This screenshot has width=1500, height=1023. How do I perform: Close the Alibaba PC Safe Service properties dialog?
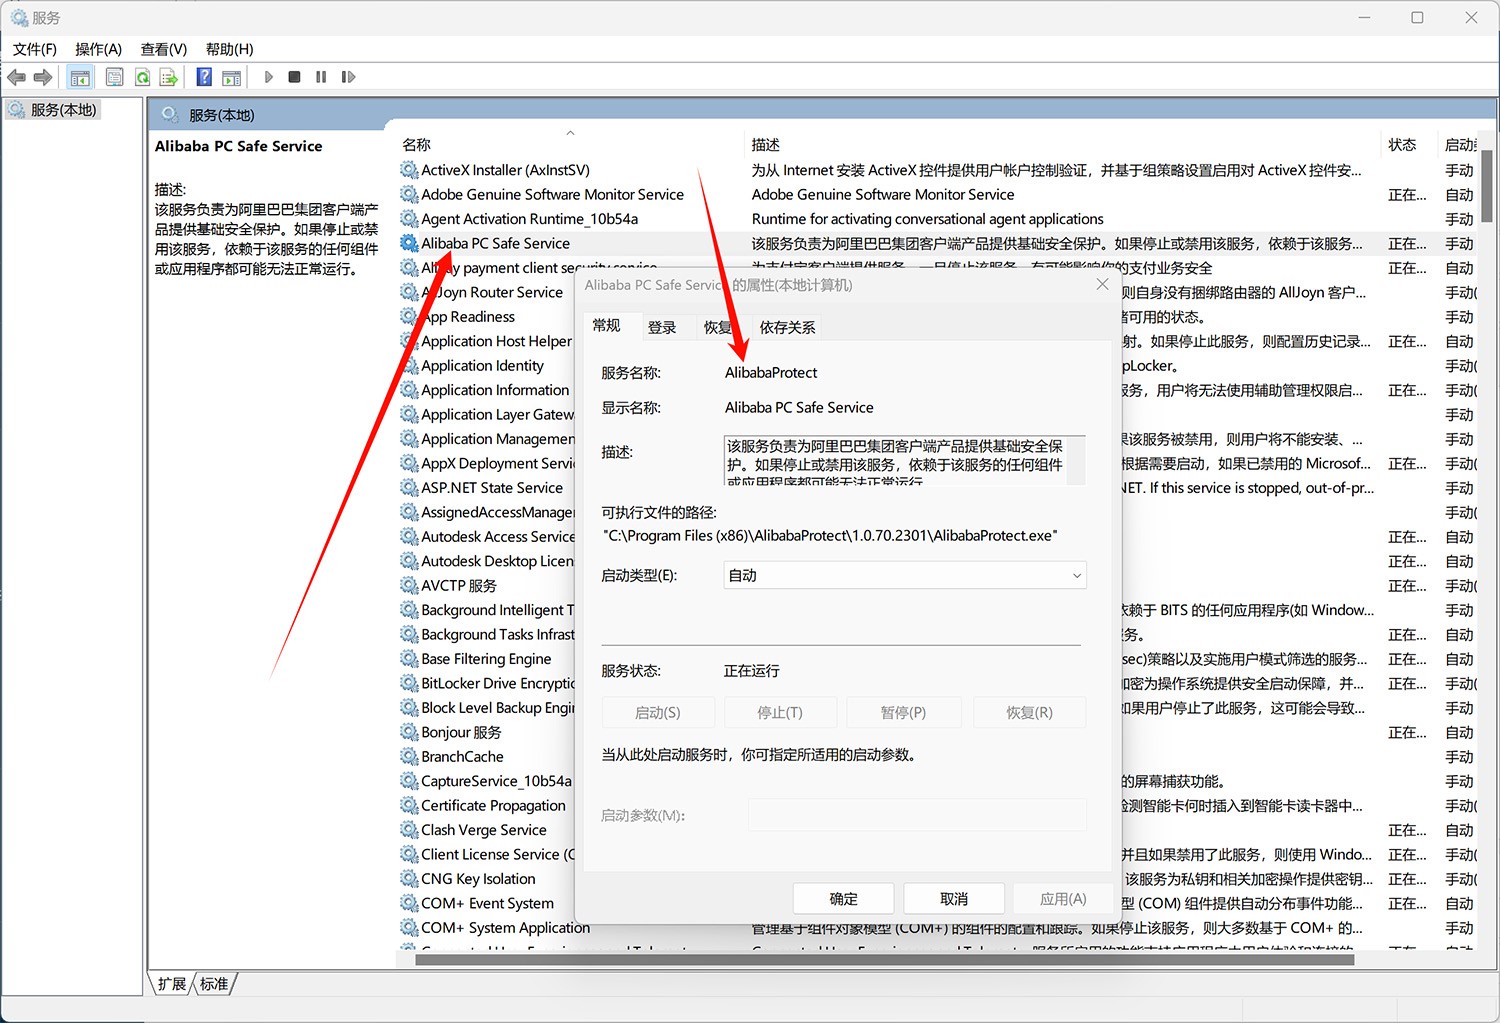point(1102,285)
